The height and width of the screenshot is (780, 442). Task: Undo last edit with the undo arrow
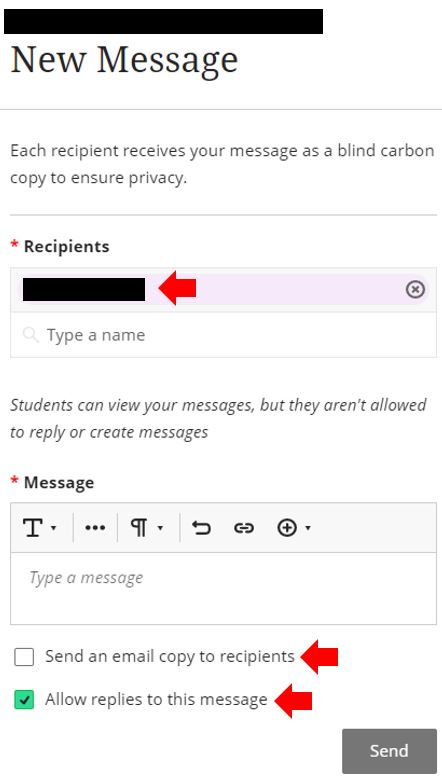[x=202, y=528]
